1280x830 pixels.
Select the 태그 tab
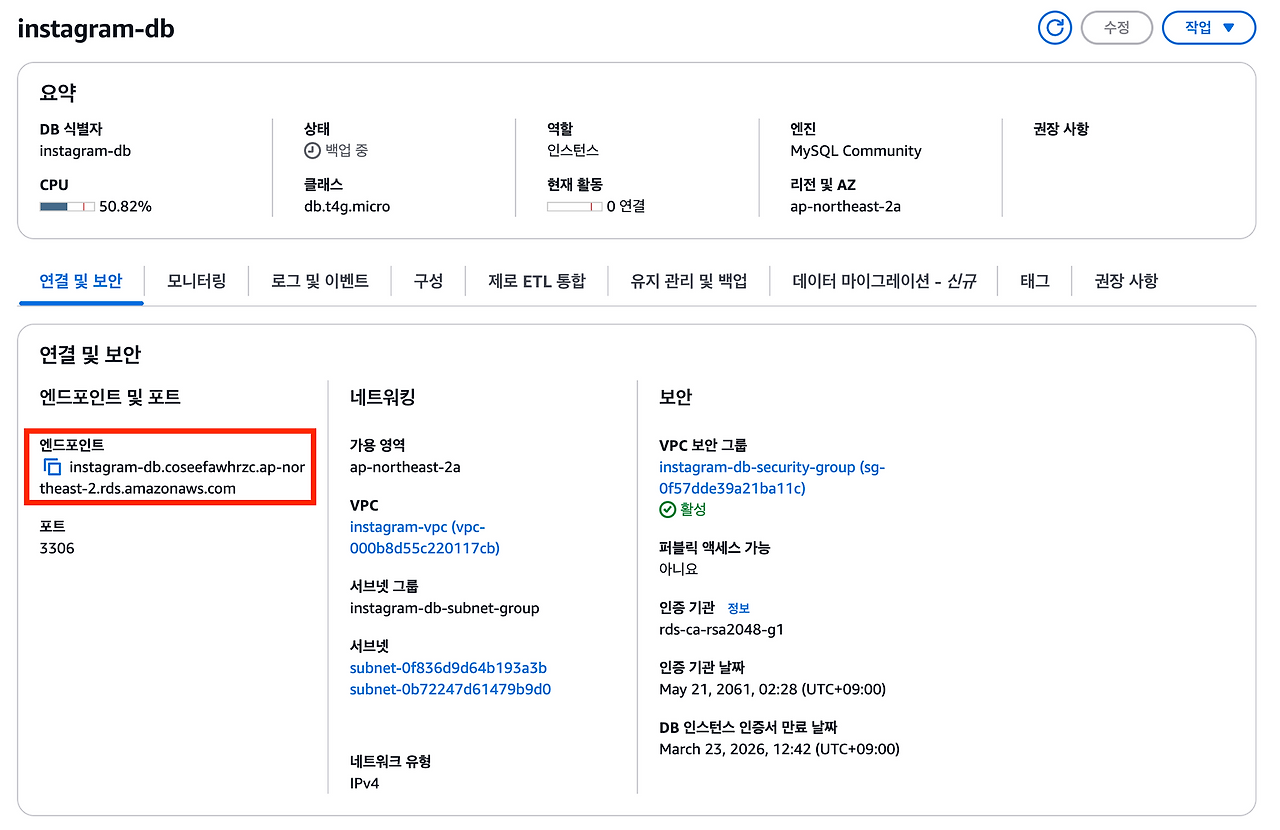click(x=1035, y=281)
